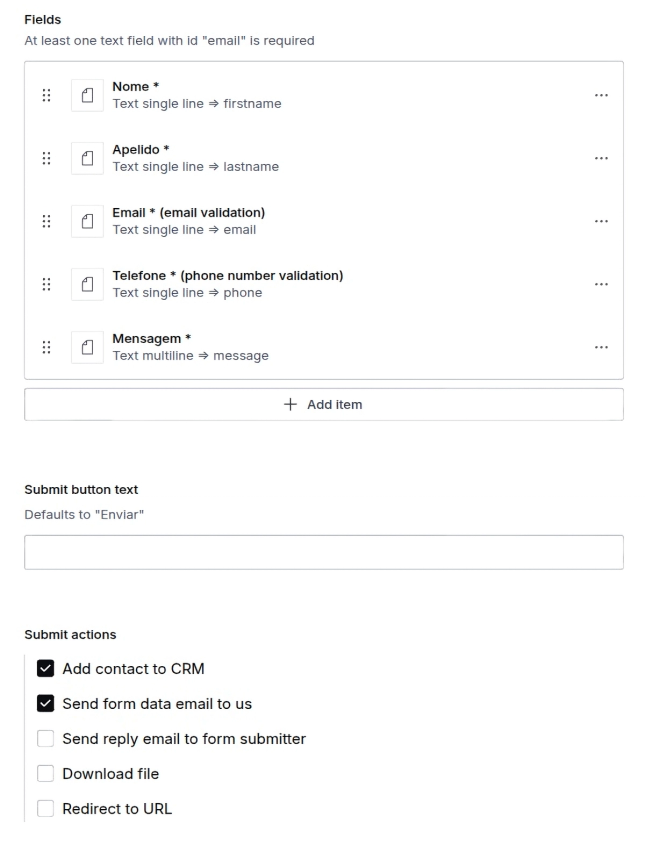The height and width of the screenshot is (845, 645).
Task: Check the Download file option
Action: [45, 774]
